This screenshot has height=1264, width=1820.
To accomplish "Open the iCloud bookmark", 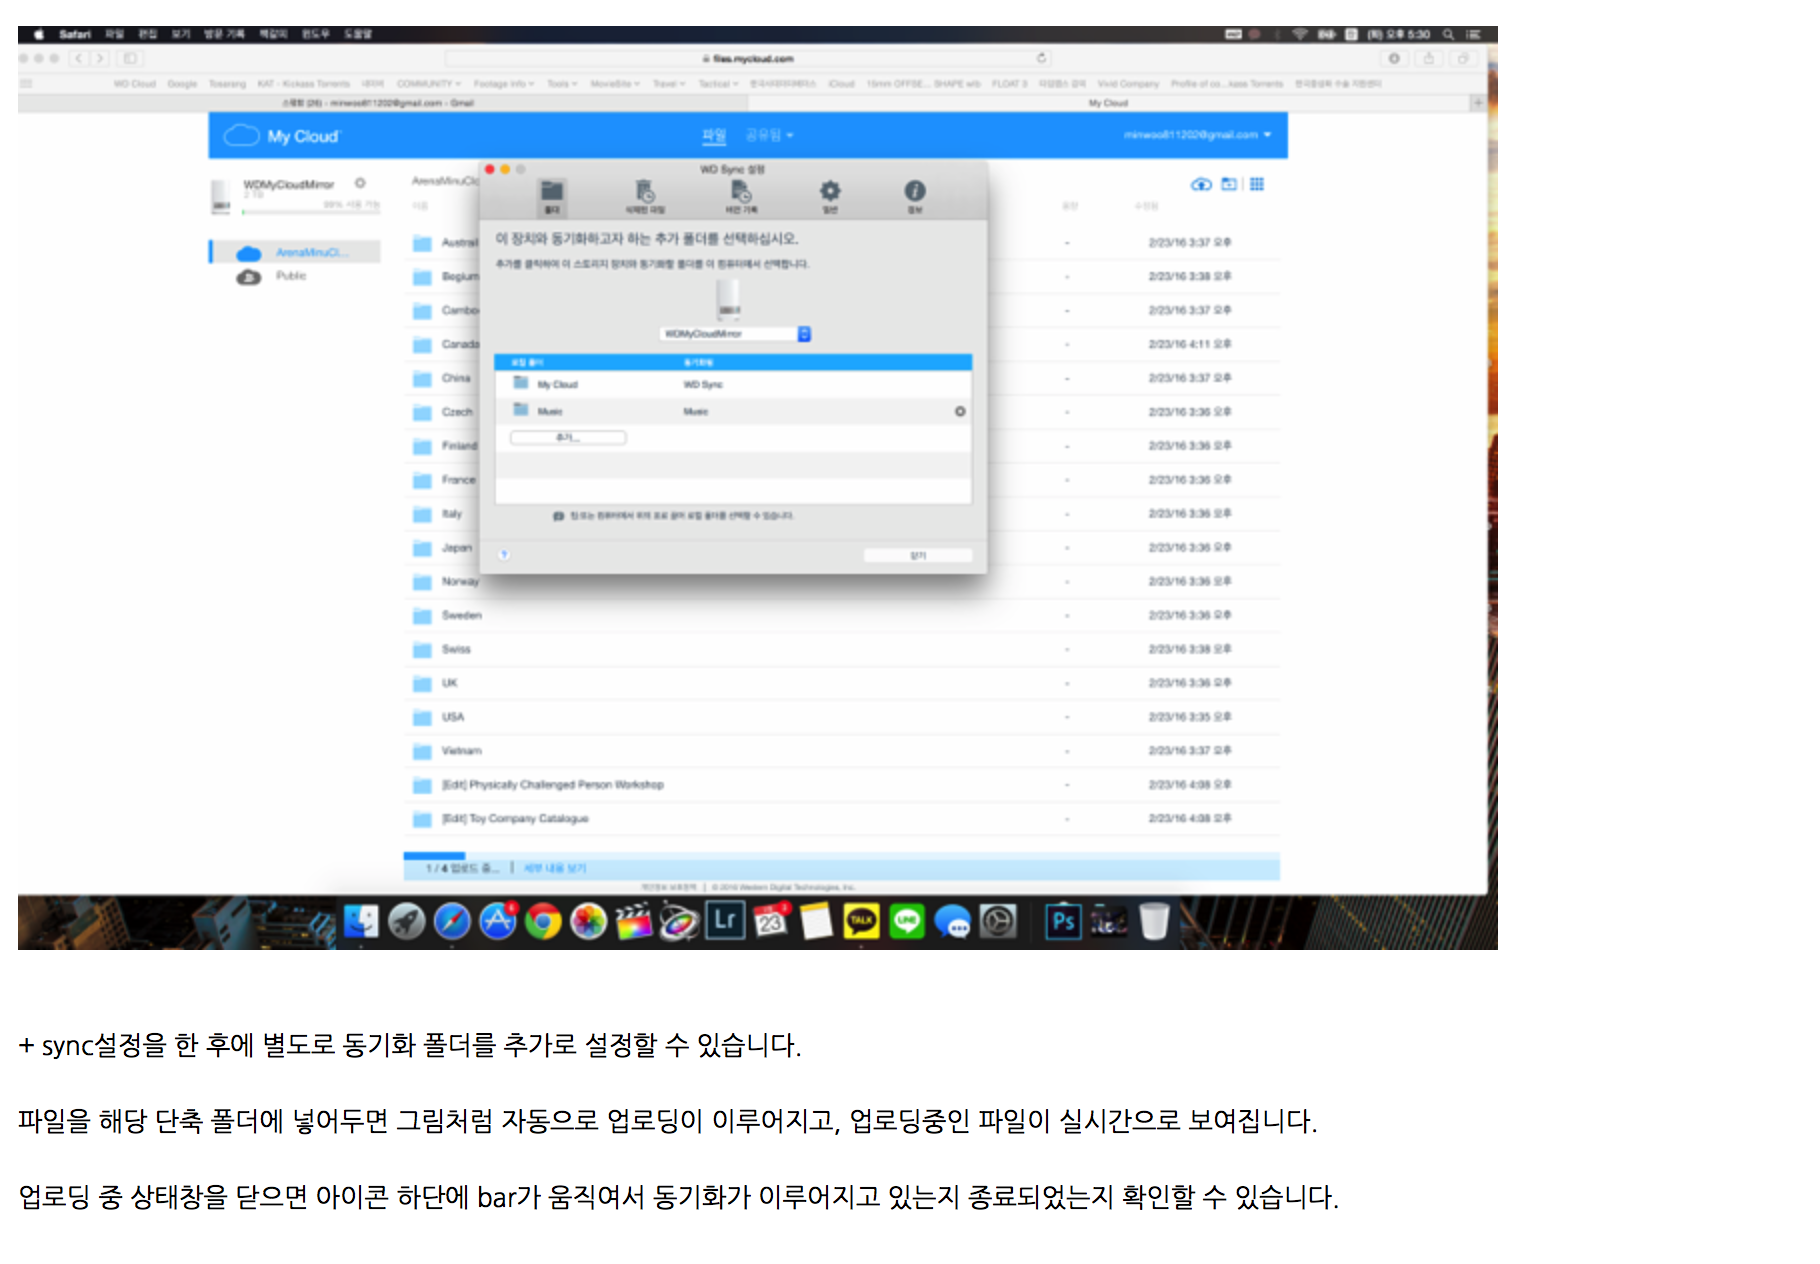I will (x=841, y=84).
